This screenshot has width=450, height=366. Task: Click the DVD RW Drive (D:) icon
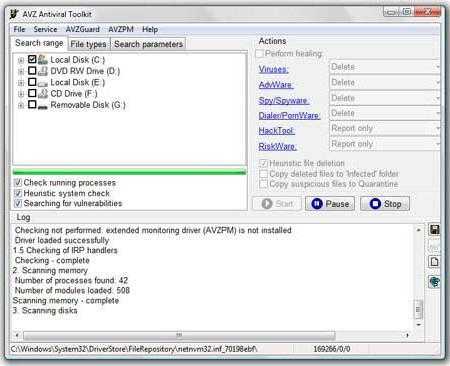(43, 71)
